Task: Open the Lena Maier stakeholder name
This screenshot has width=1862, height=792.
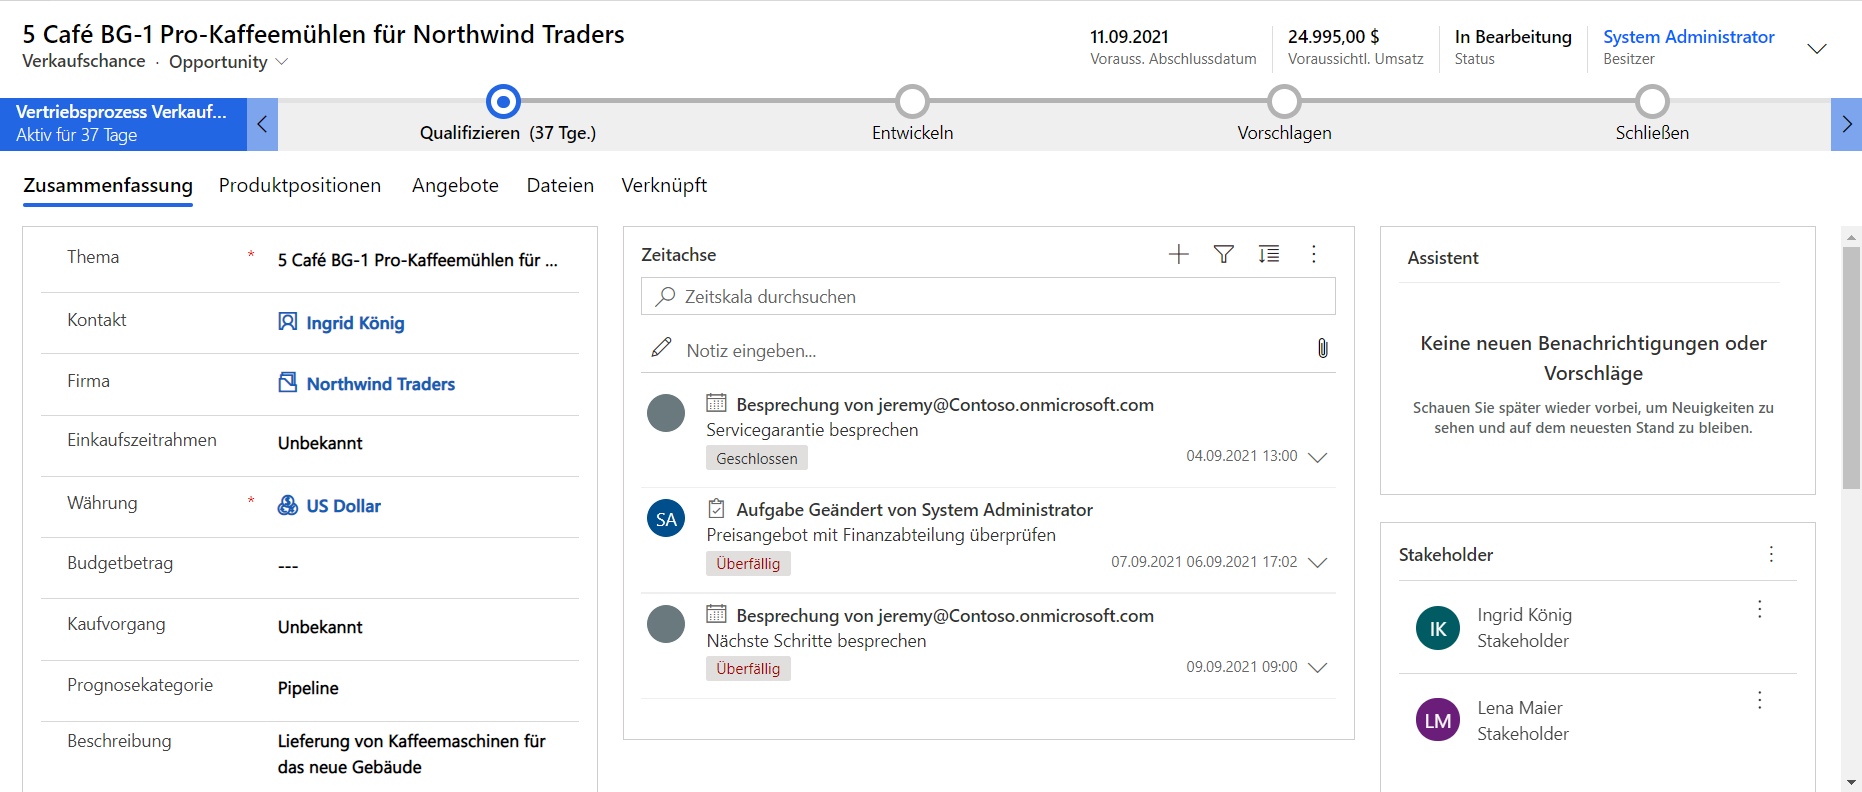Action: point(1520,708)
